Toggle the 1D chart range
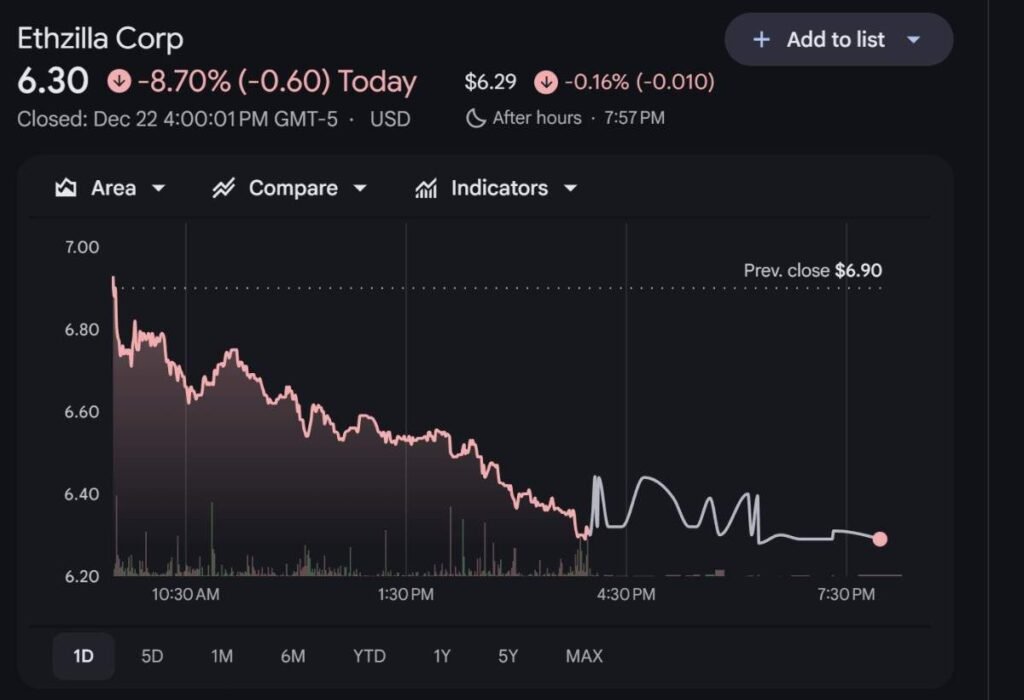 click(84, 656)
